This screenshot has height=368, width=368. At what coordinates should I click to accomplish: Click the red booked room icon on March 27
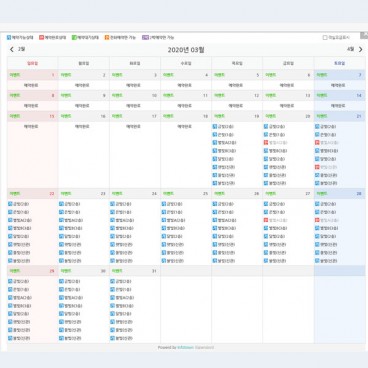tap(266, 220)
